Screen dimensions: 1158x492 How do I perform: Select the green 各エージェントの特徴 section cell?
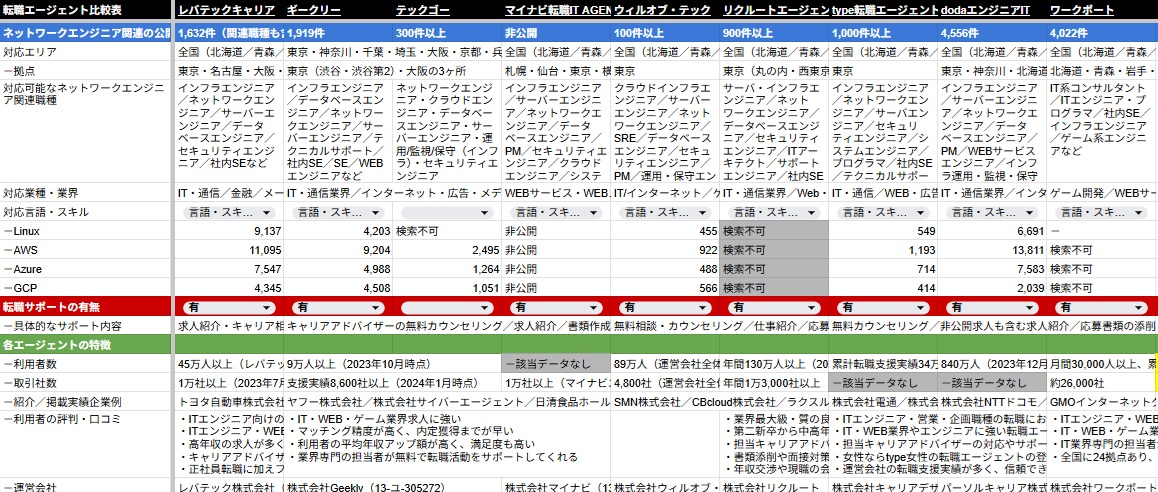(x=85, y=345)
